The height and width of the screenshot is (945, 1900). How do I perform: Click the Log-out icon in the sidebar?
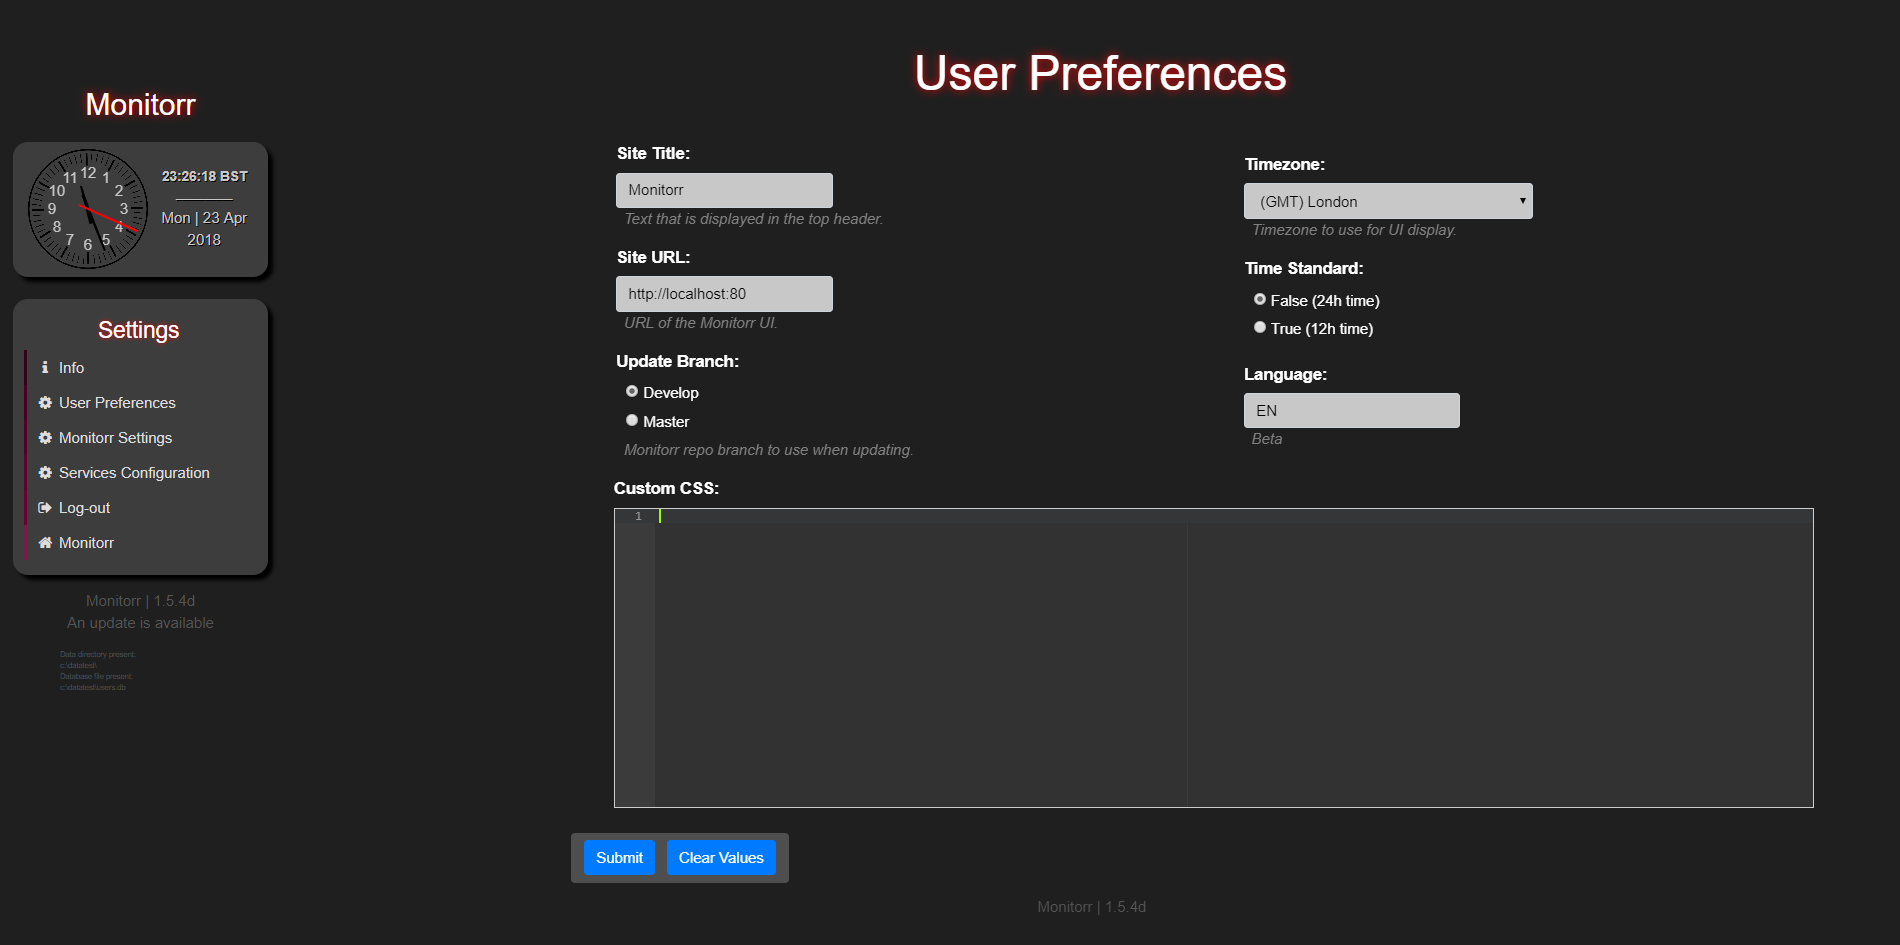(44, 507)
